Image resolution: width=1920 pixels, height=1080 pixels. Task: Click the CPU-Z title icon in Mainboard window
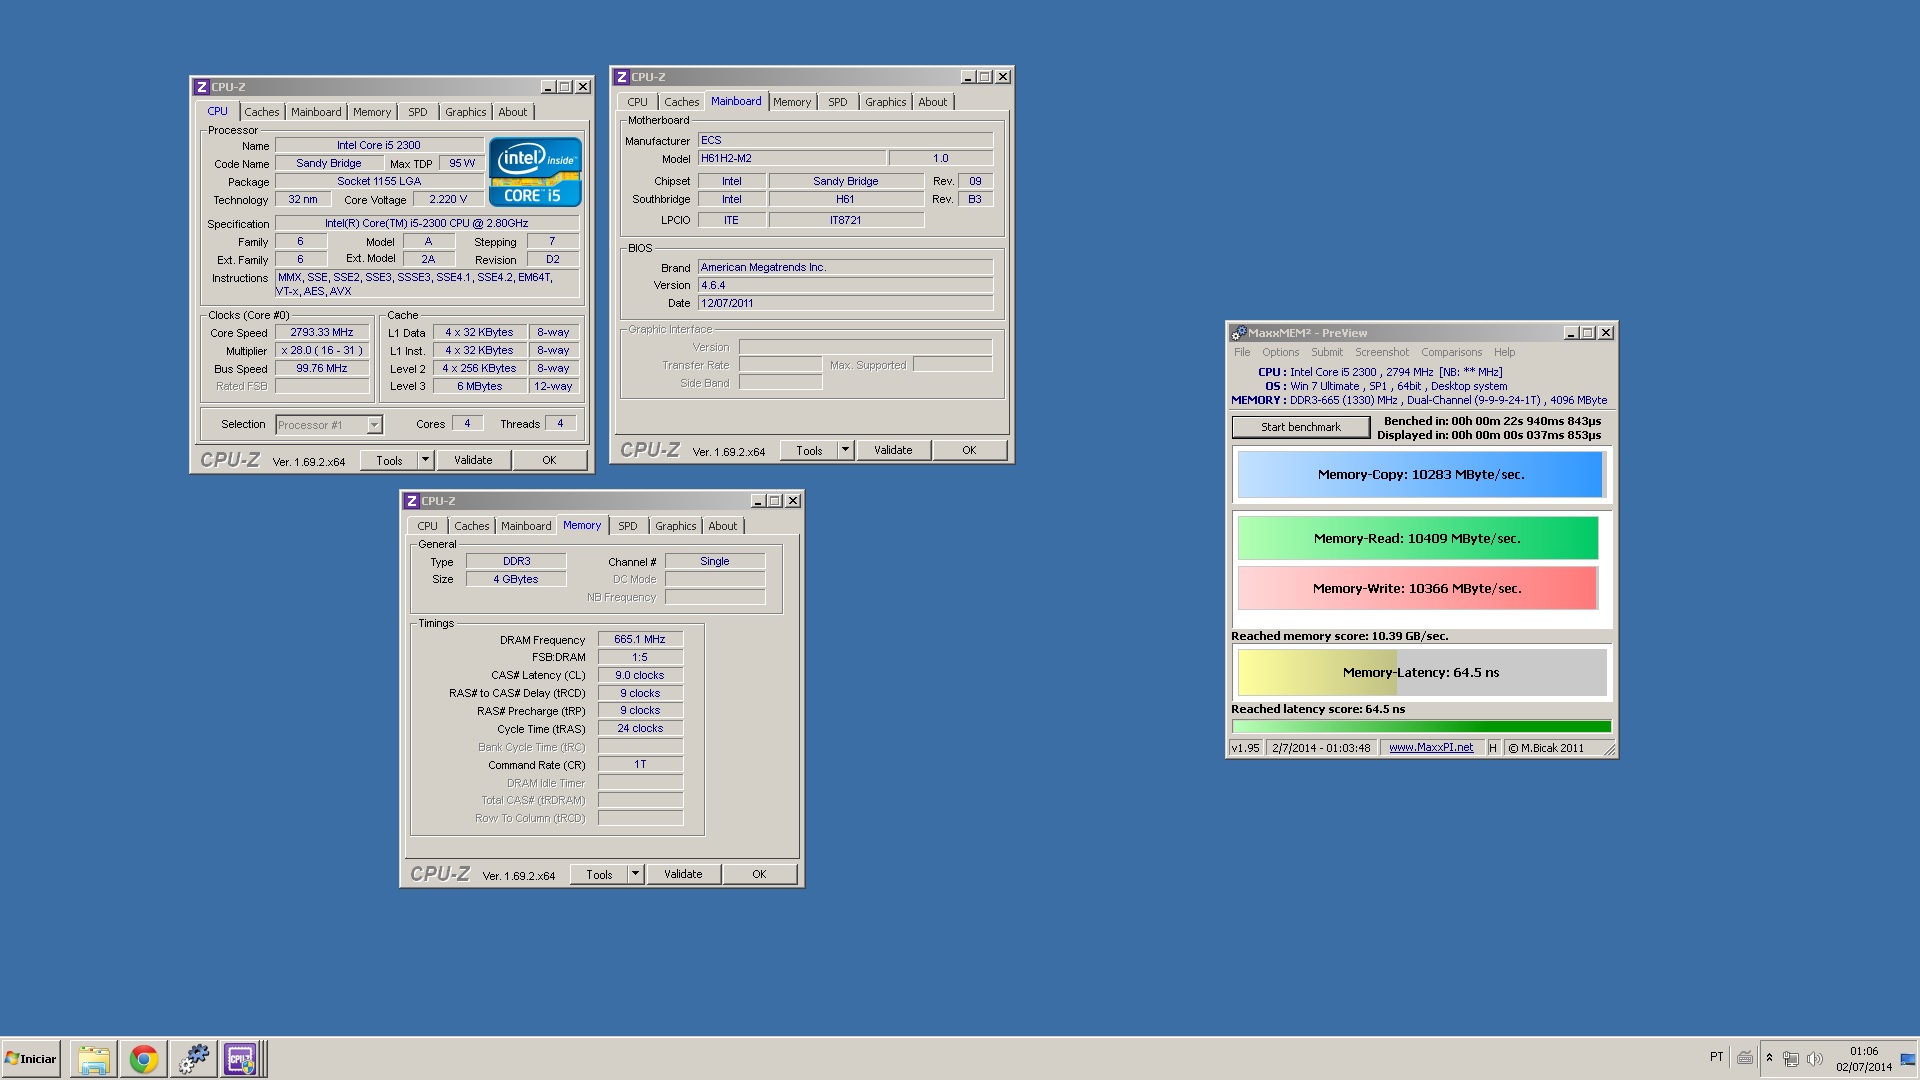coord(622,77)
